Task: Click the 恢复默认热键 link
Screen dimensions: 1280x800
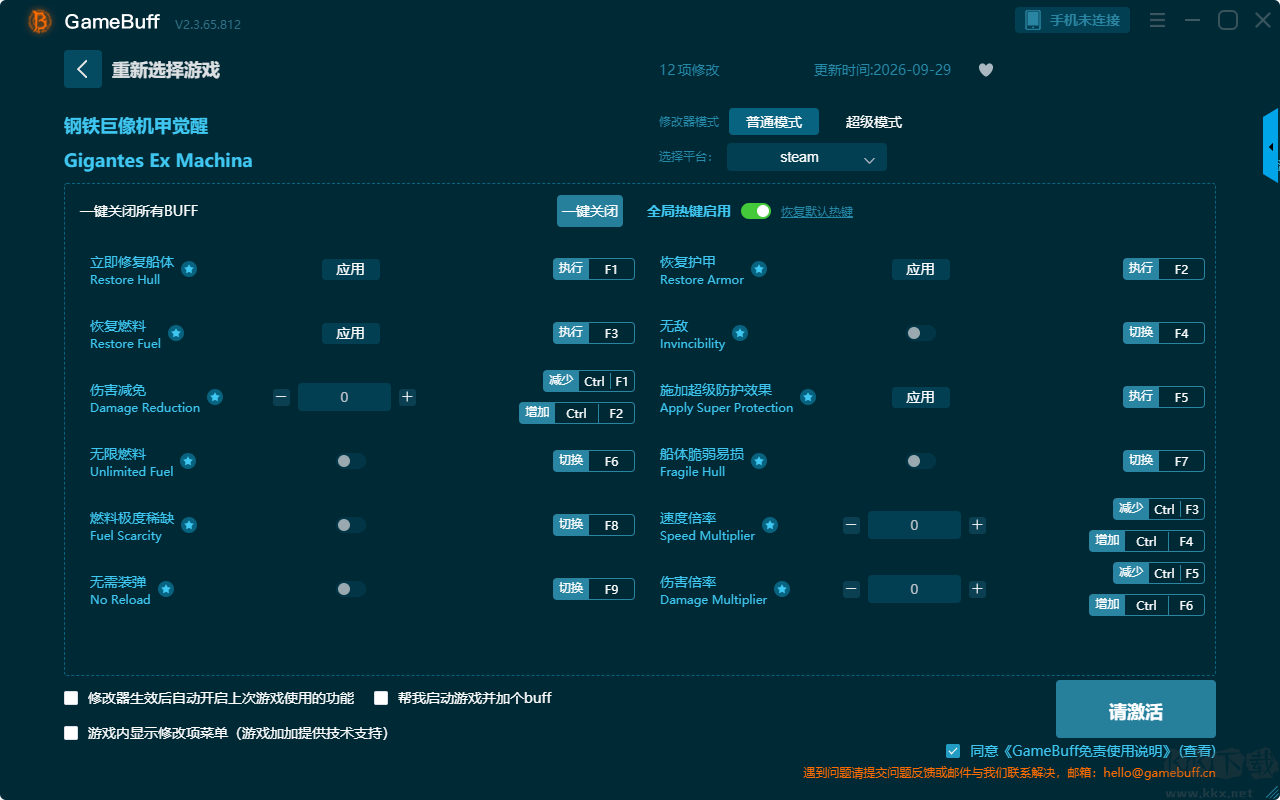Action: click(817, 212)
